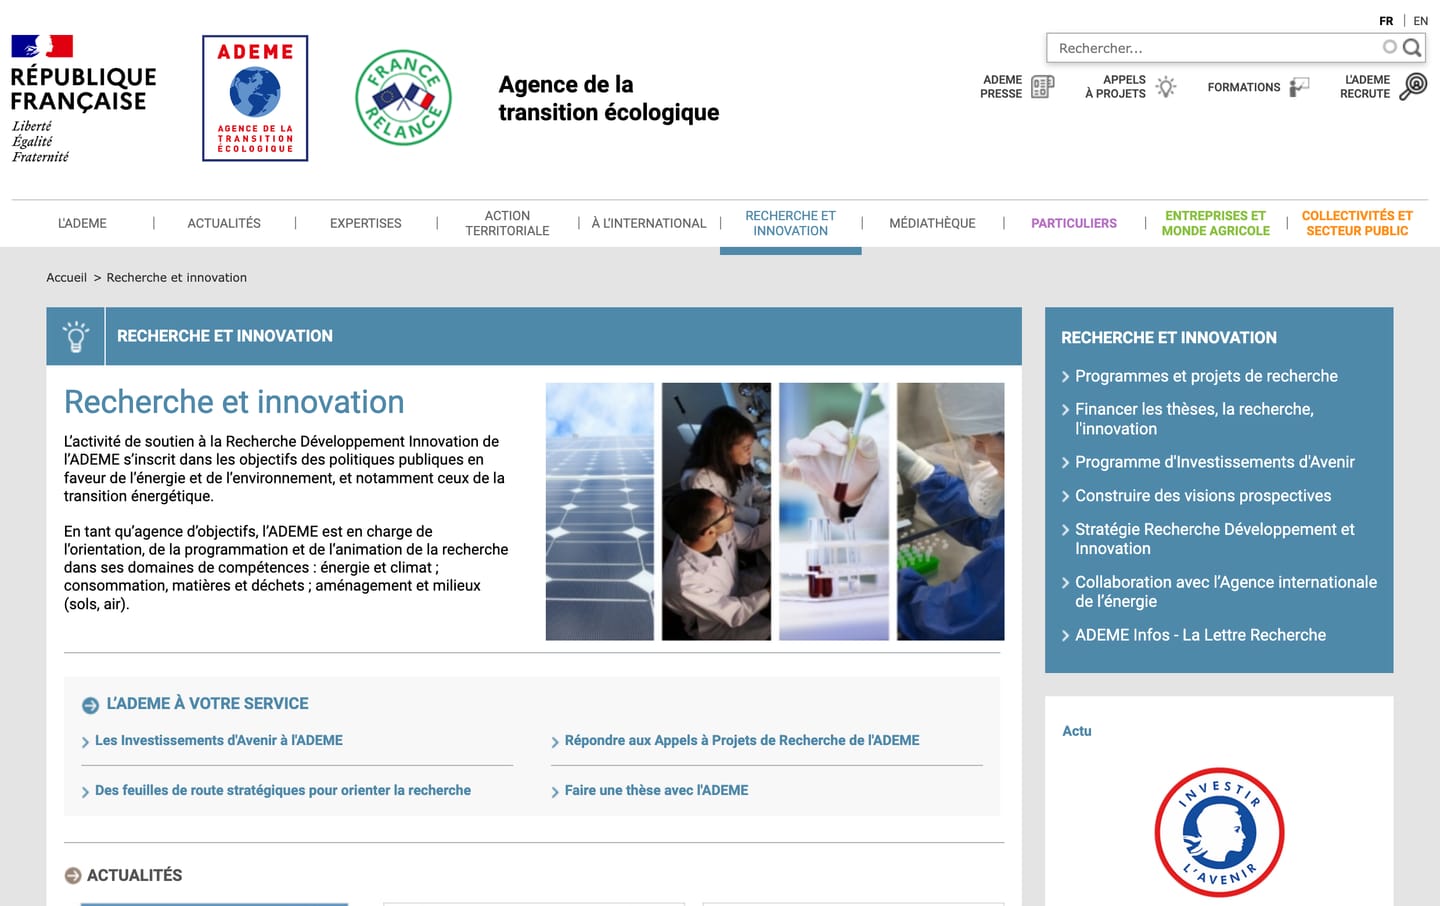The height and width of the screenshot is (906, 1440).
Task: Open Stratégie Recherche Développement et Innovation
Action: (1214, 539)
